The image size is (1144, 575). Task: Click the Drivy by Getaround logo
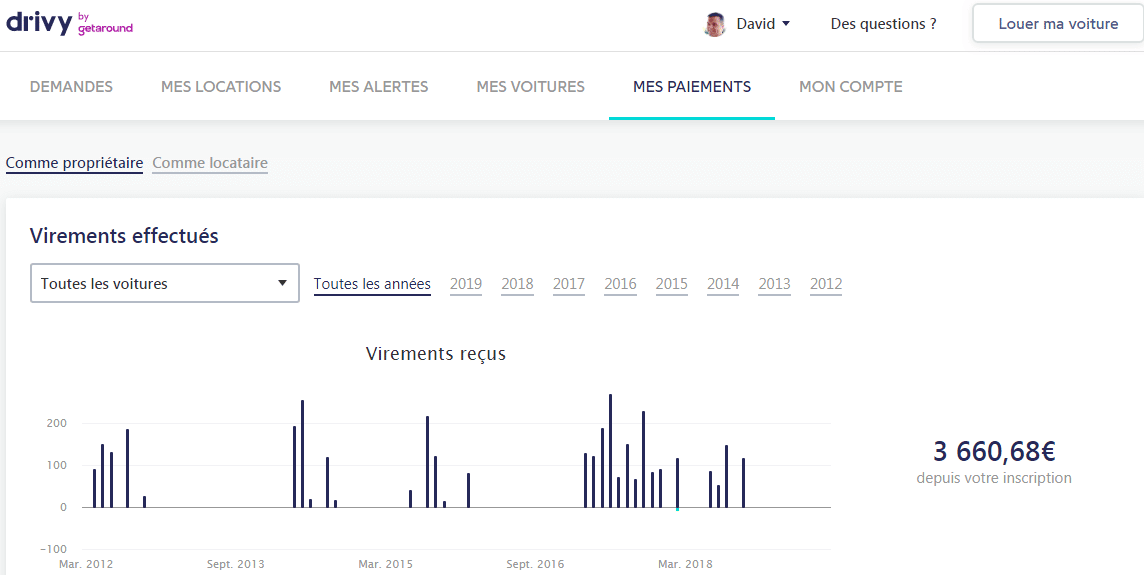pos(69,24)
